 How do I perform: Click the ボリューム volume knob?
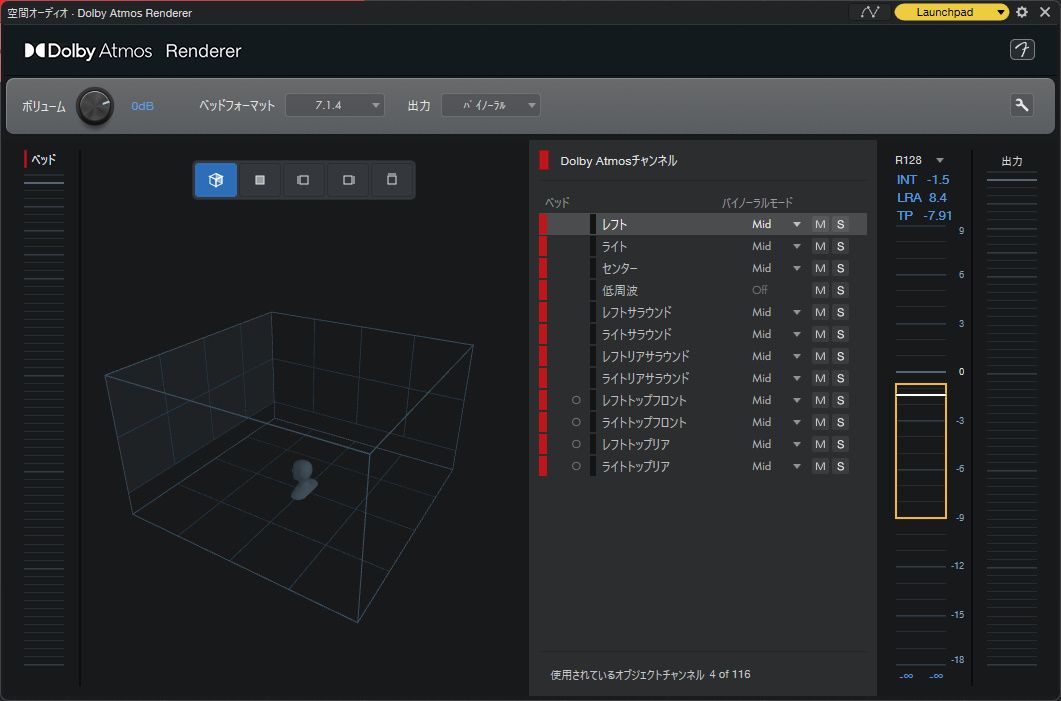coord(96,106)
